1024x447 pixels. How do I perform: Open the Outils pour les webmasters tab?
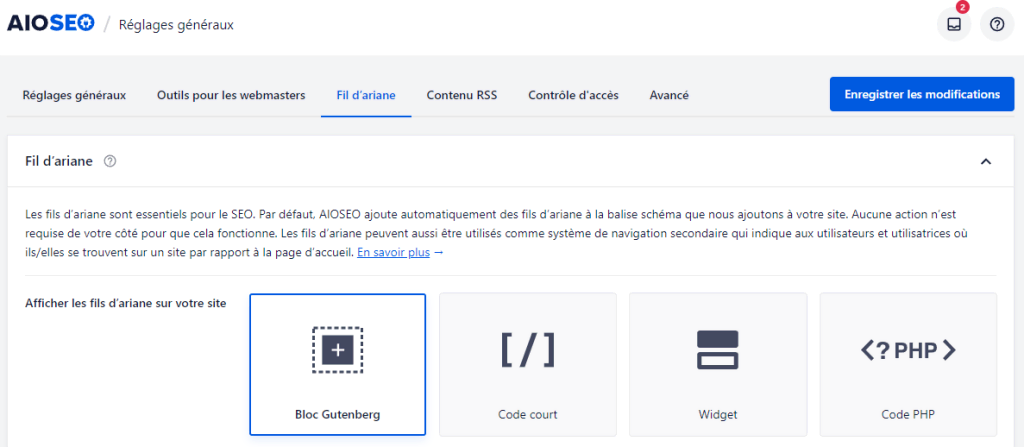pyautogui.click(x=231, y=95)
